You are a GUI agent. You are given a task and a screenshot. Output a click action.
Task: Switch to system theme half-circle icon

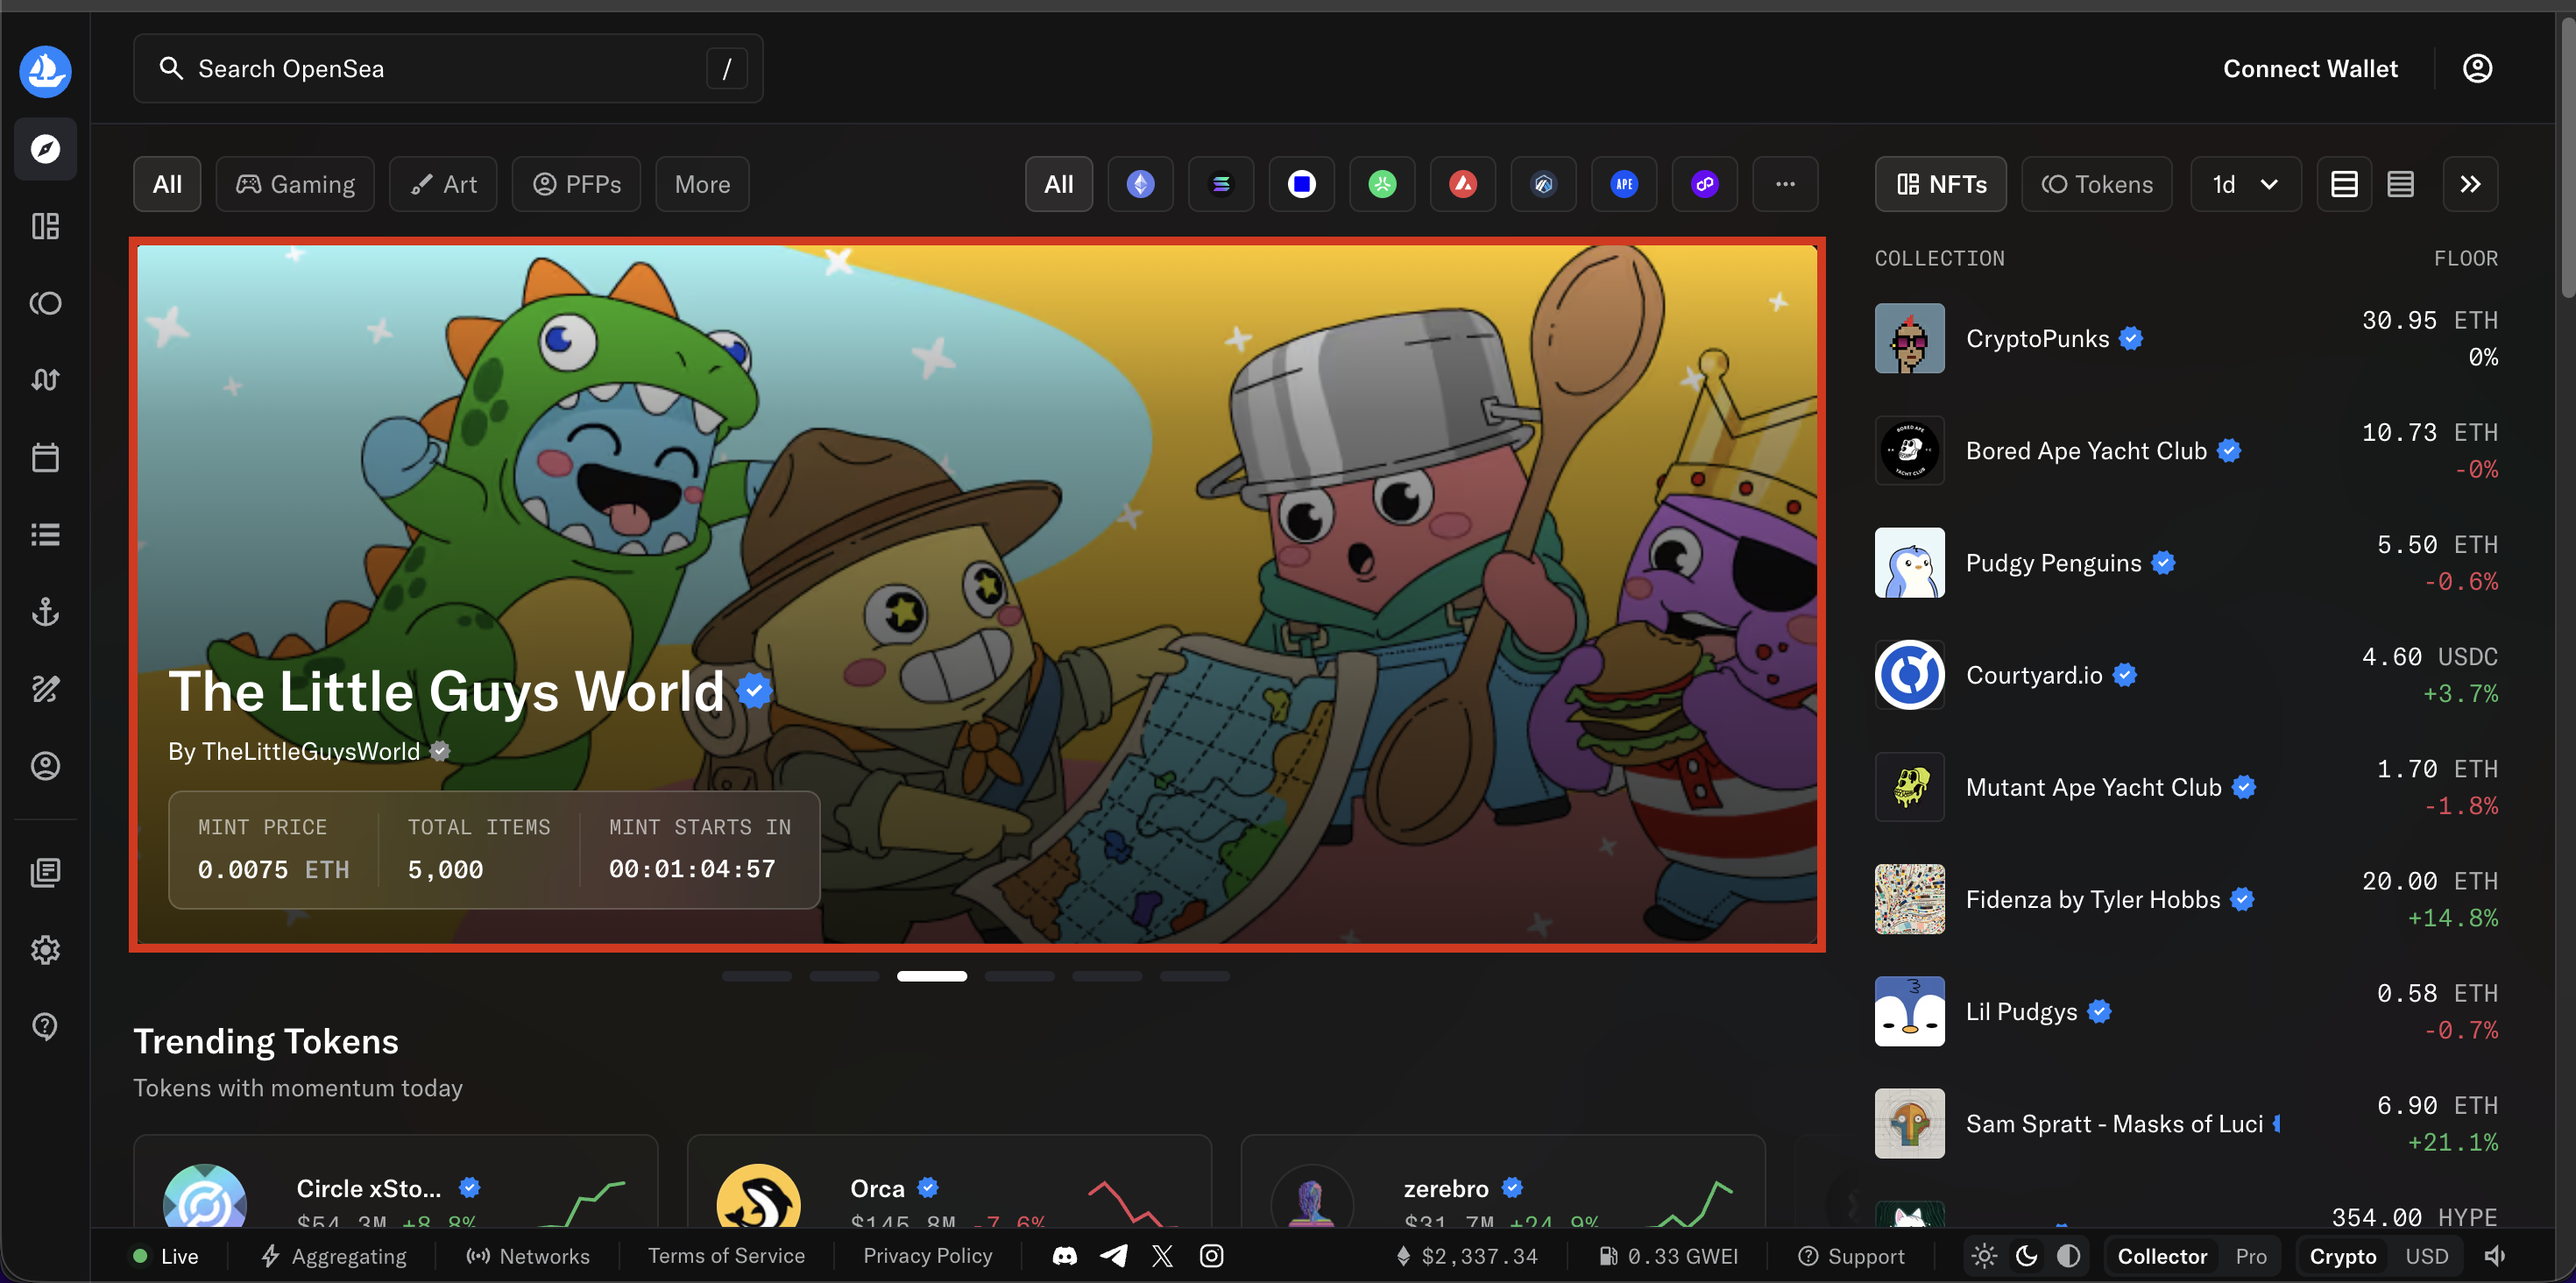point(2068,1256)
